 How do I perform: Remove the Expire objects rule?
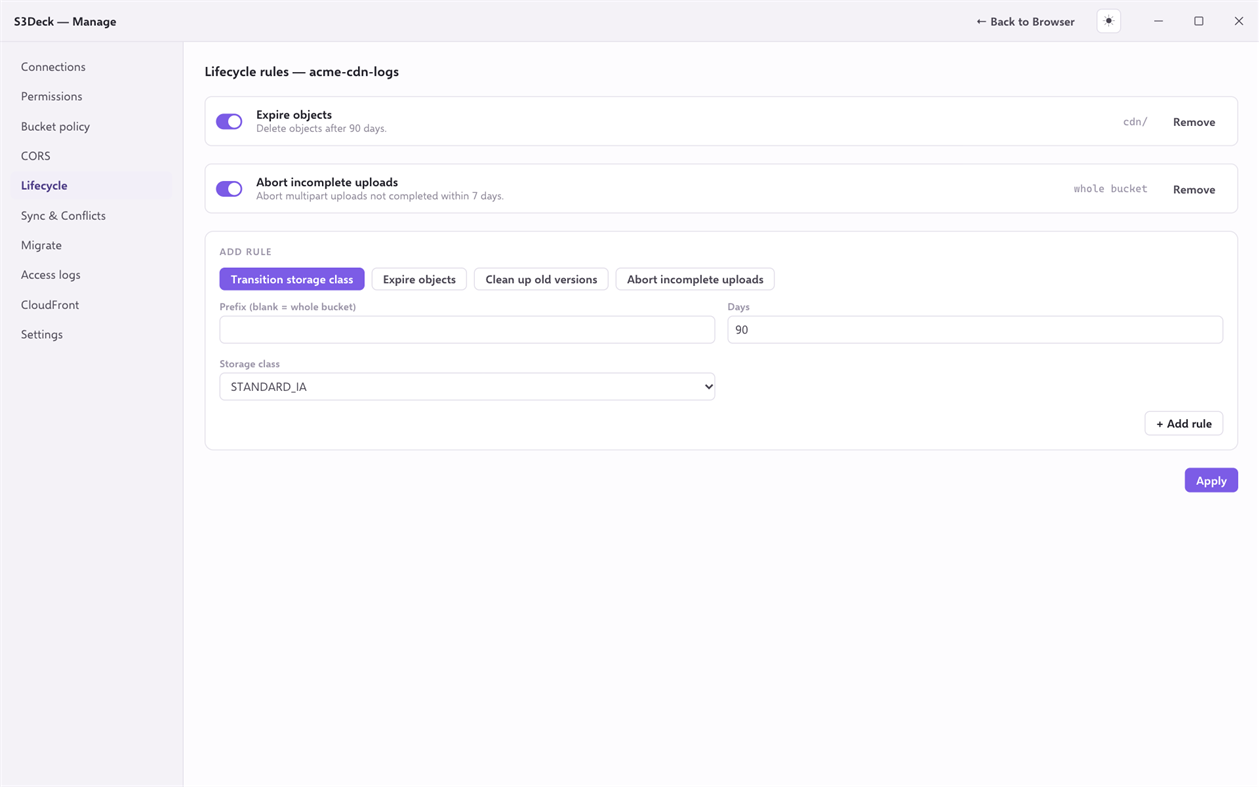pos(1194,122)
